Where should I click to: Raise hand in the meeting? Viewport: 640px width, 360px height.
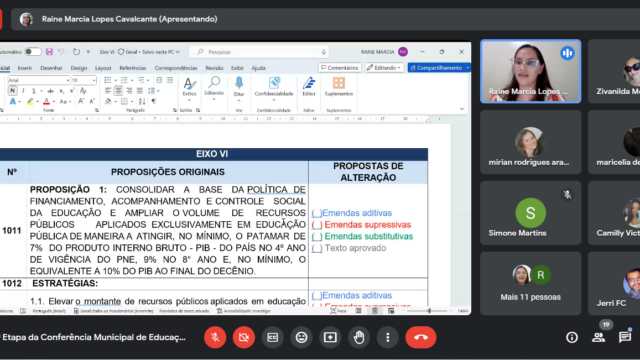tap(359, 337)
